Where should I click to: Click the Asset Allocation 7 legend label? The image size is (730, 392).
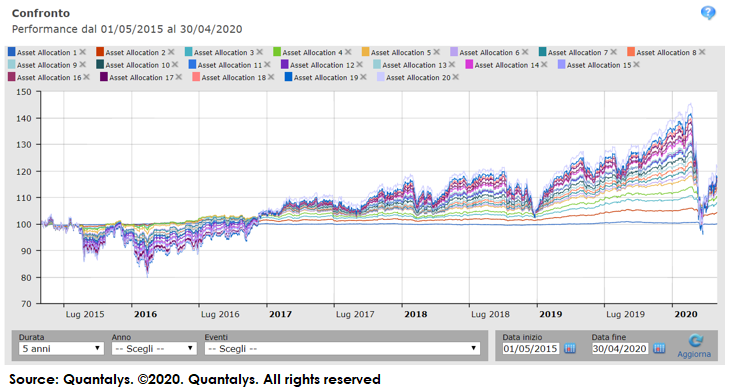tap(578, 53)
